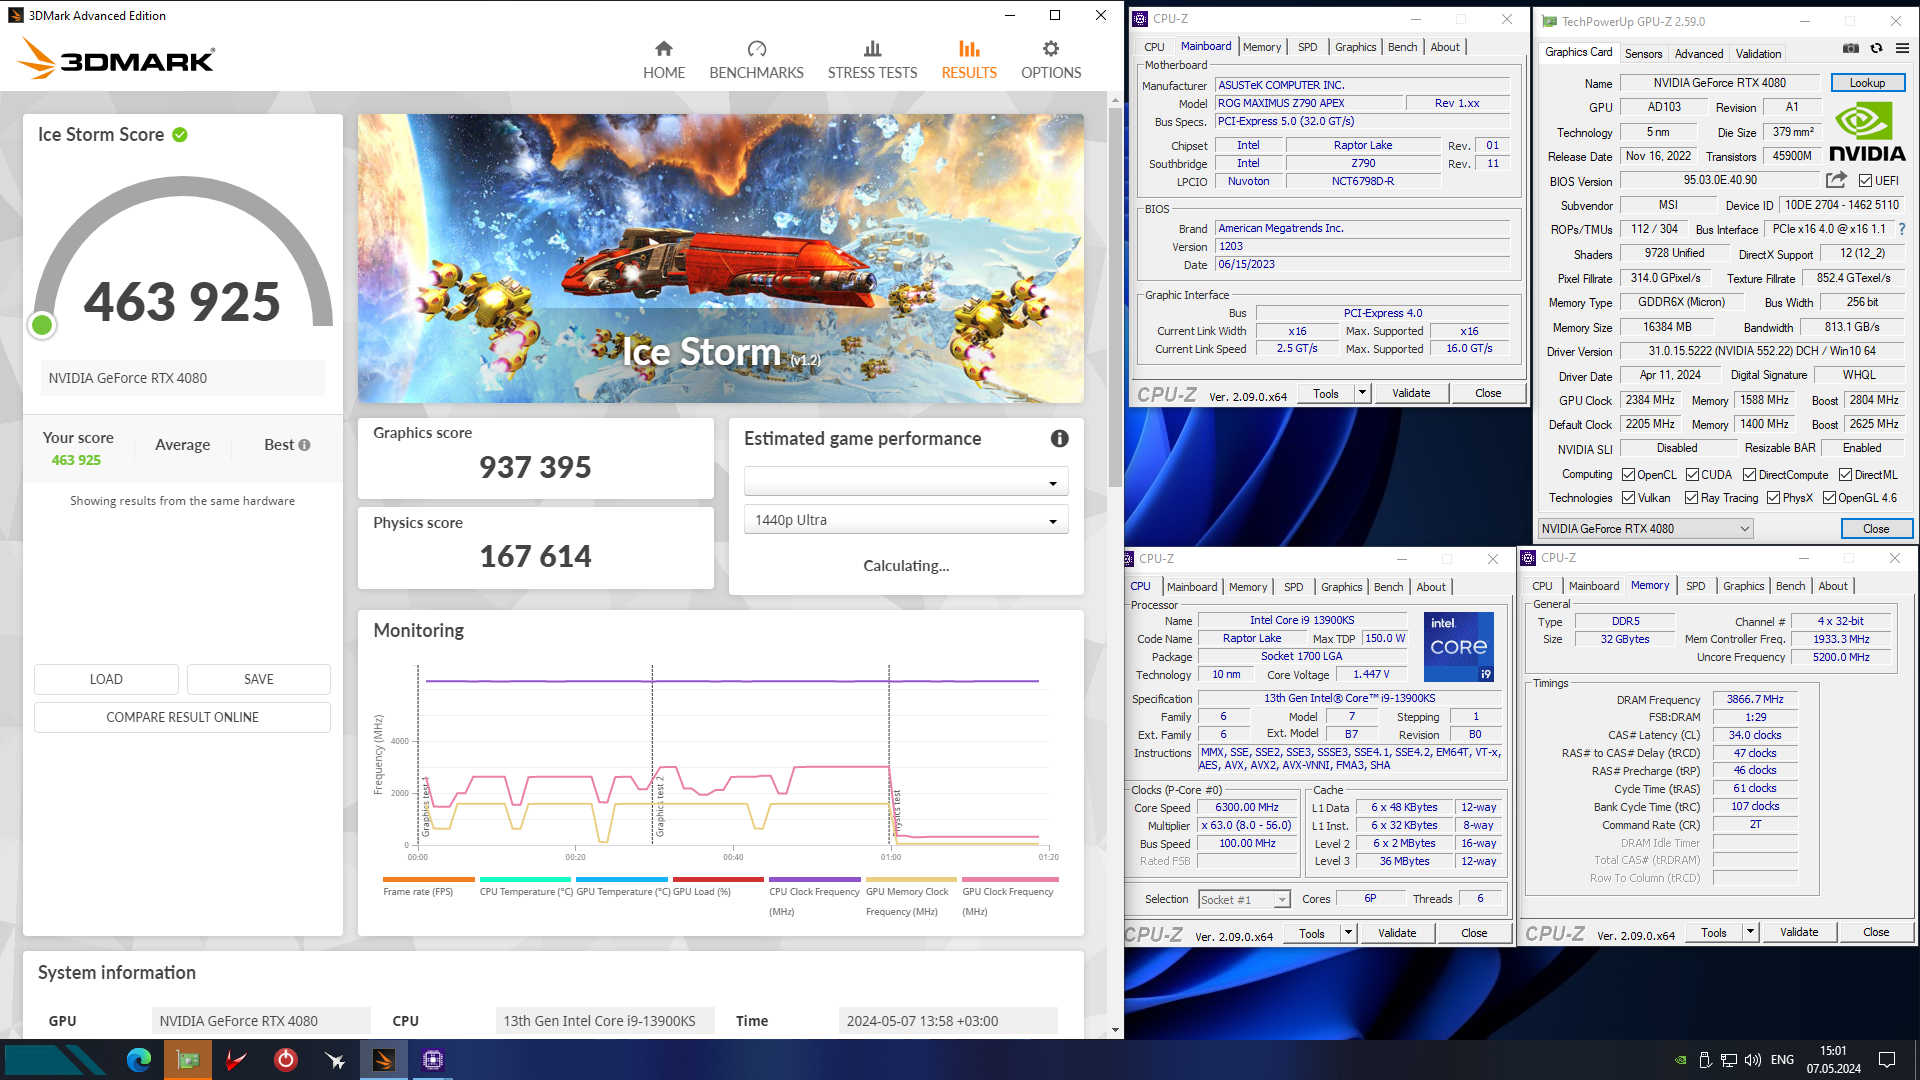1920x1080 pixels.
Task: Toggle the Ray Tracing checkbox in GPU-Z
Action: [1691, 498]
